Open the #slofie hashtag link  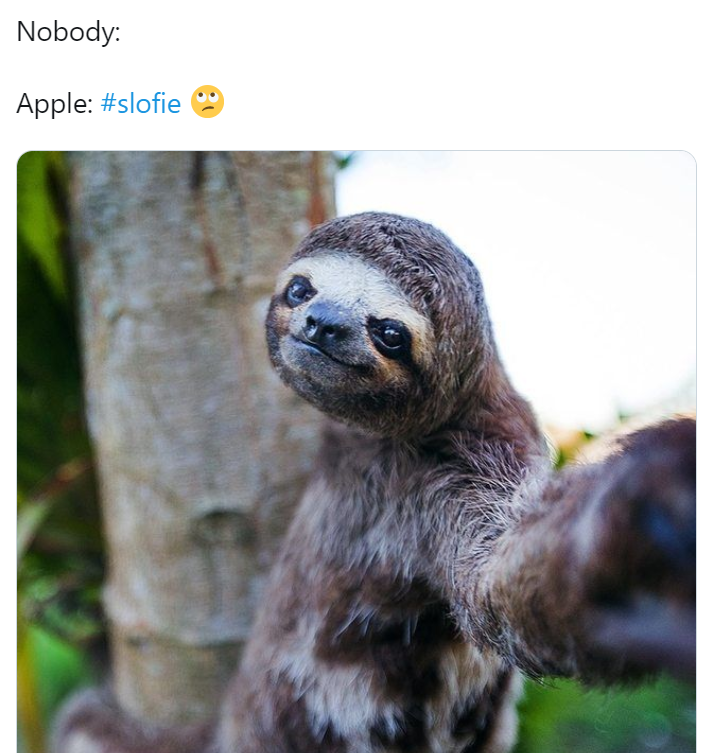pos(141,103)
